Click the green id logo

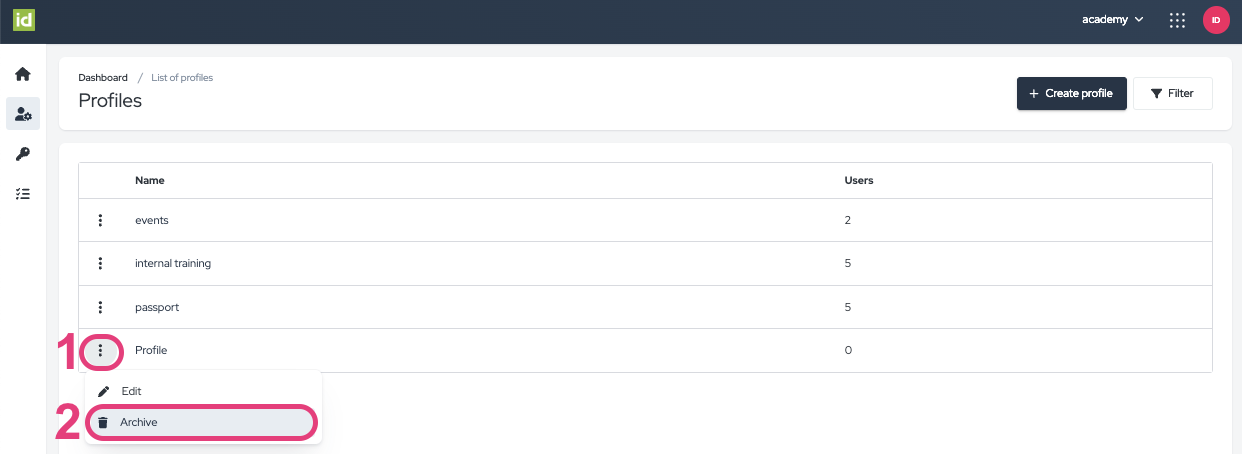point(24,19)
